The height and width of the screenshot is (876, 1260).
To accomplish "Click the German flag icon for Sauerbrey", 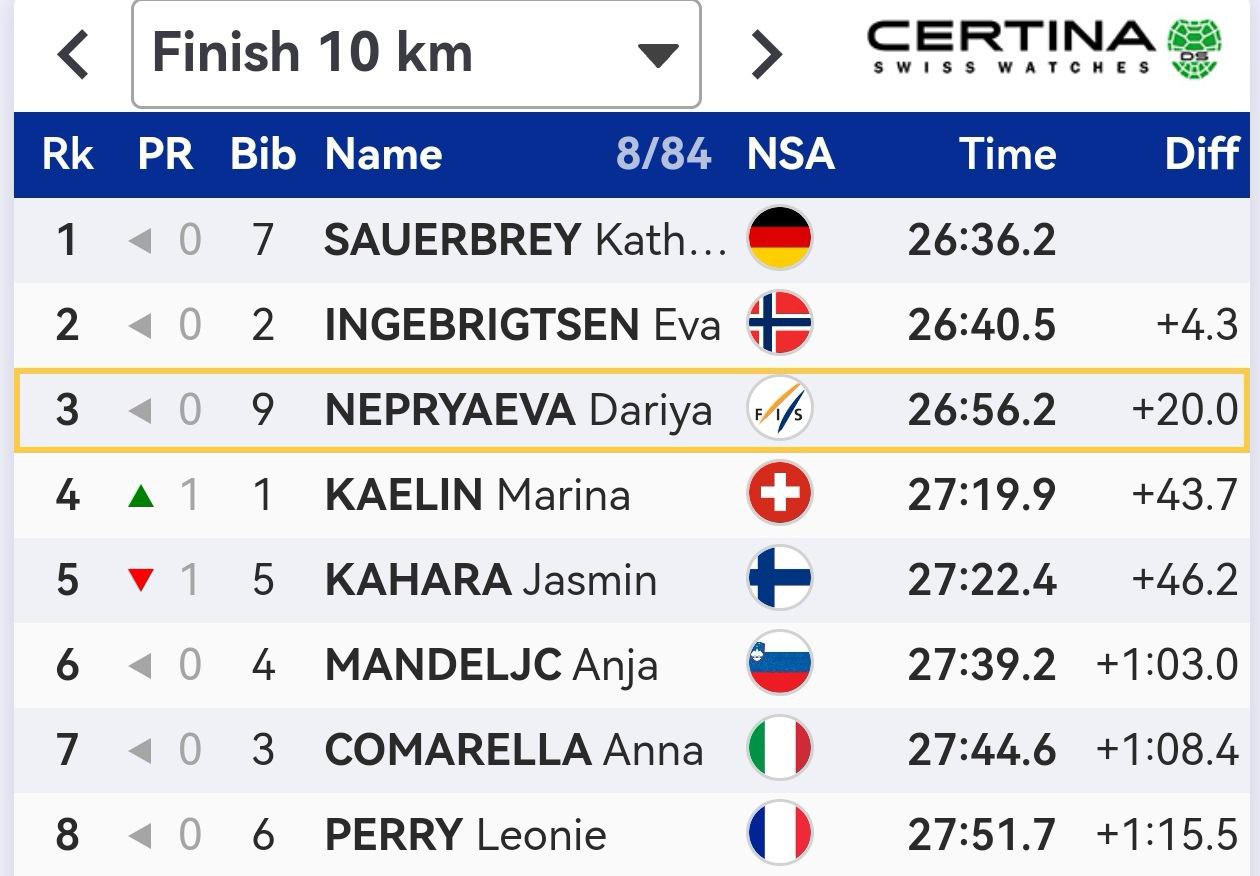I will tap(779, 238).
